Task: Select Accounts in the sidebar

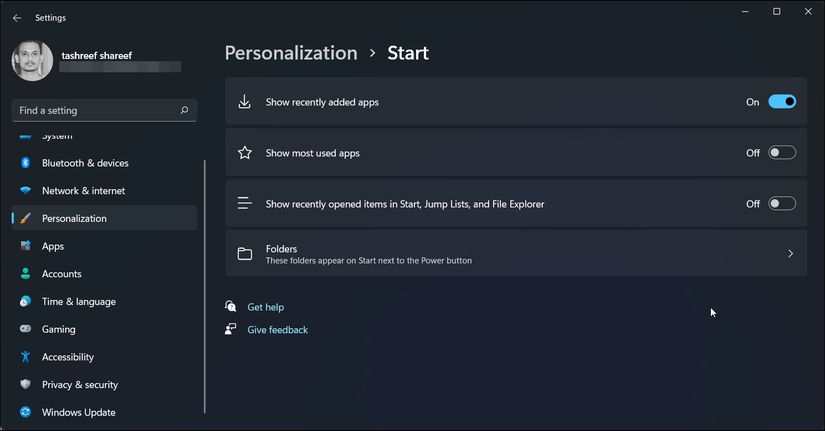Action: pyautogui.click(x=61, y=274)
